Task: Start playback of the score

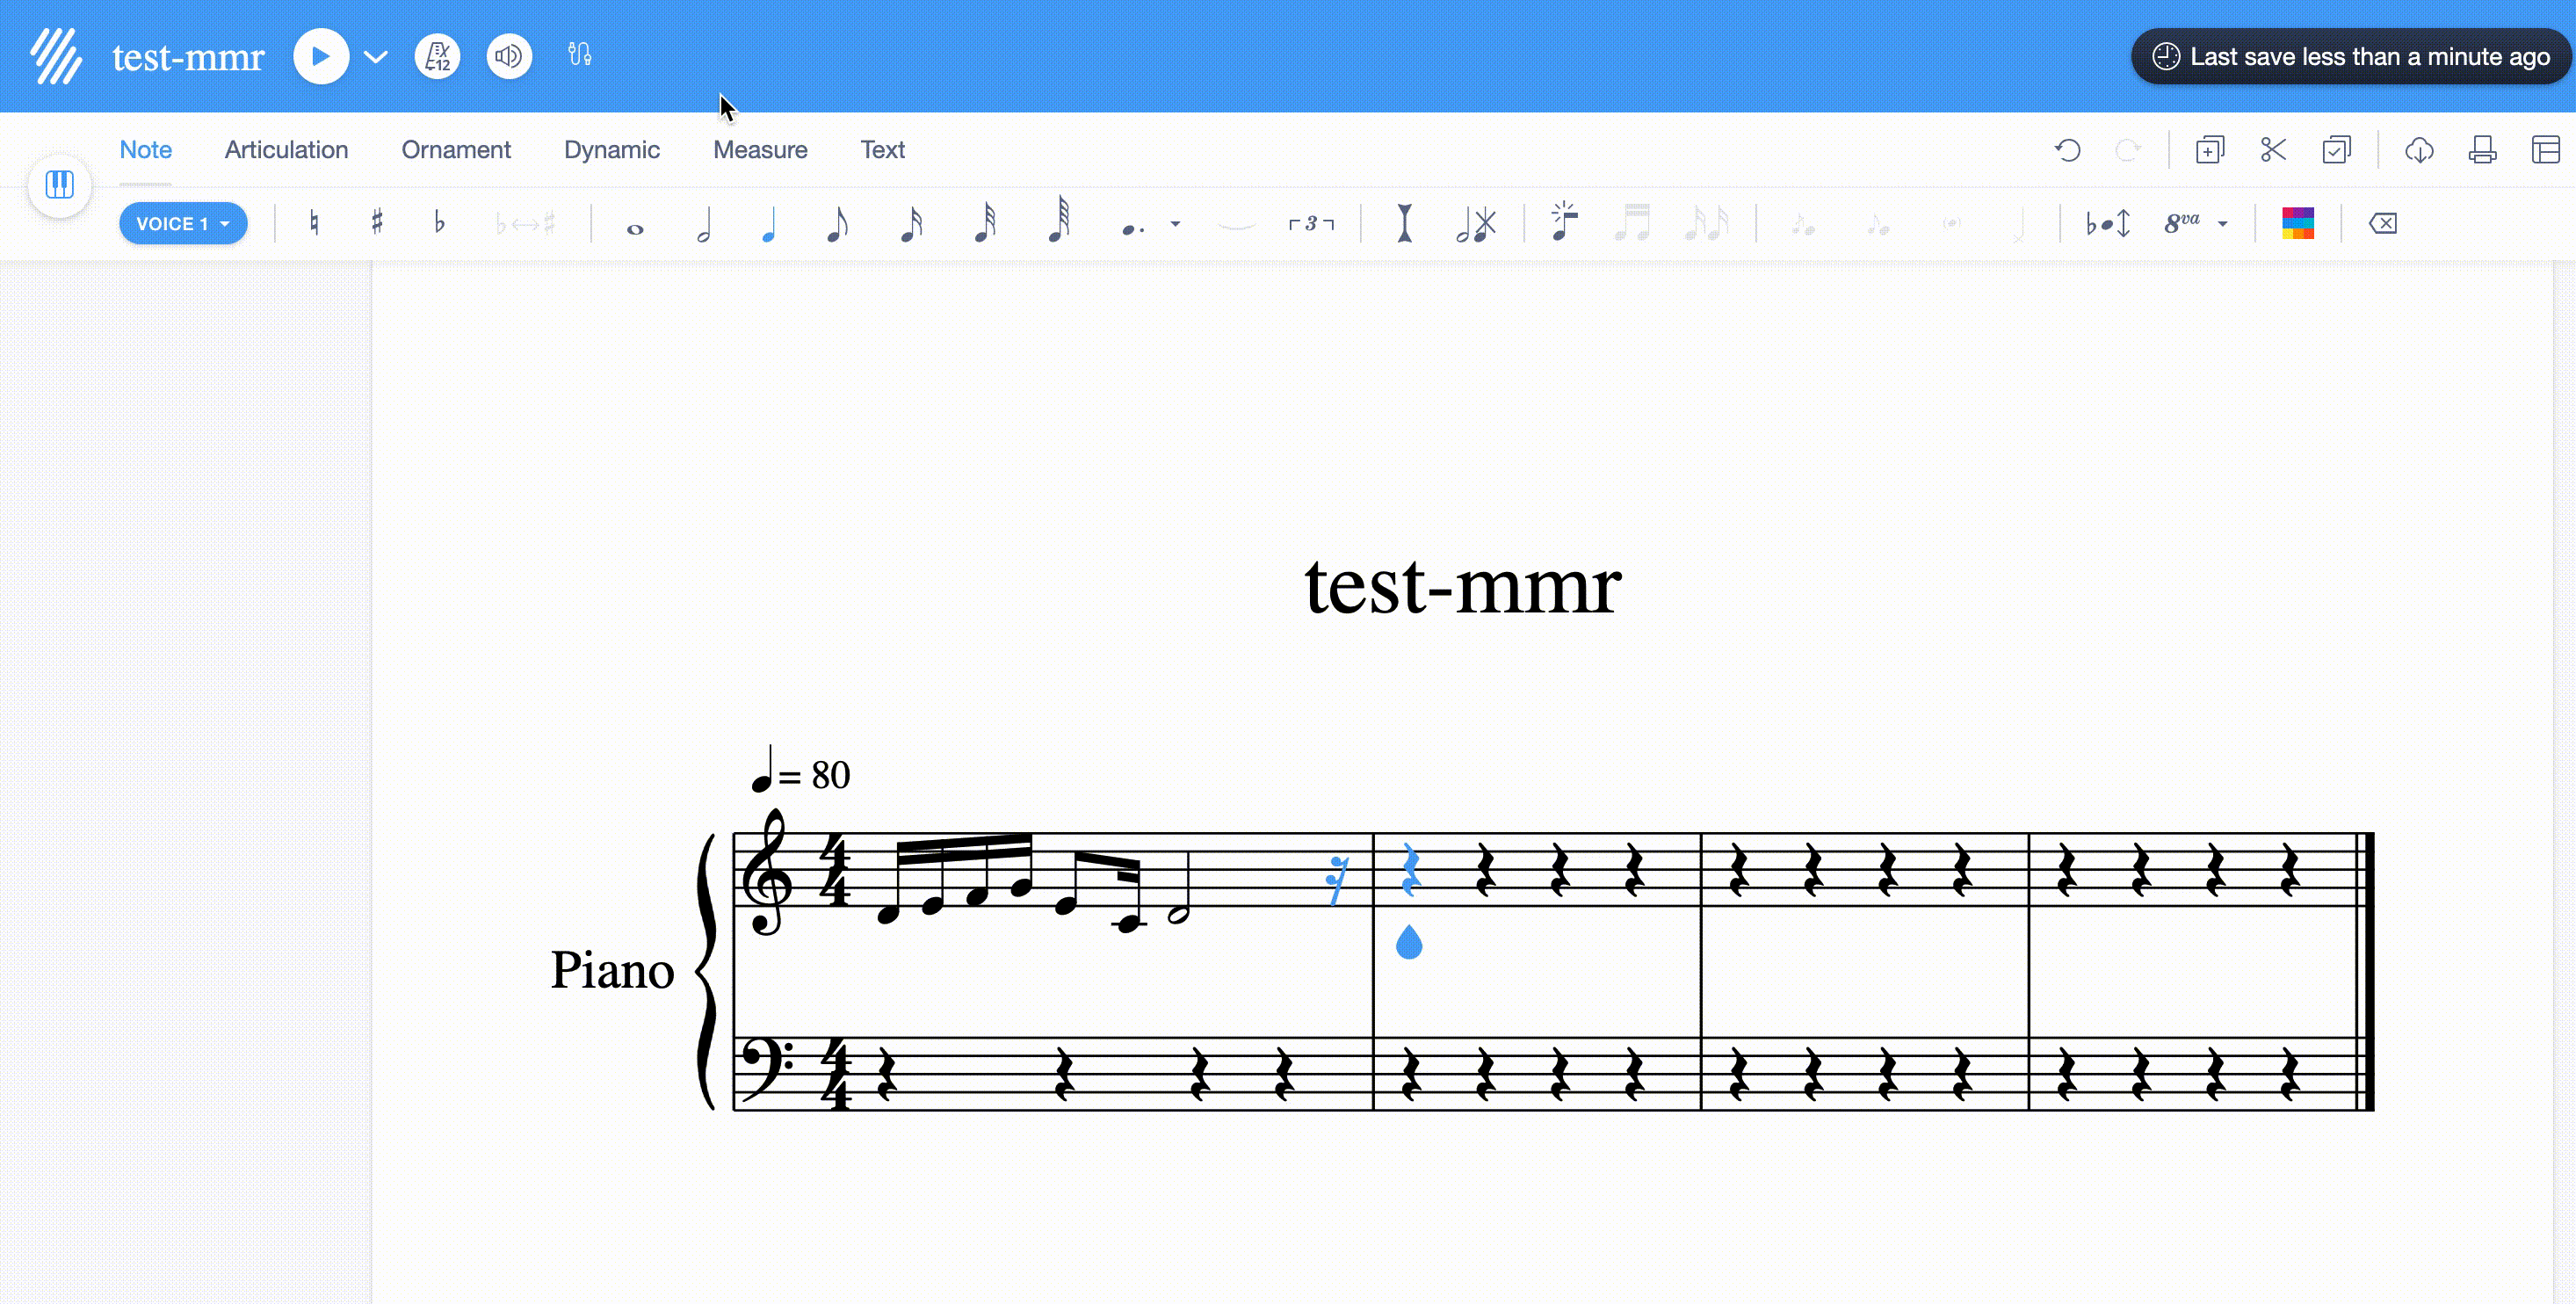Action: tap(320, 55)
